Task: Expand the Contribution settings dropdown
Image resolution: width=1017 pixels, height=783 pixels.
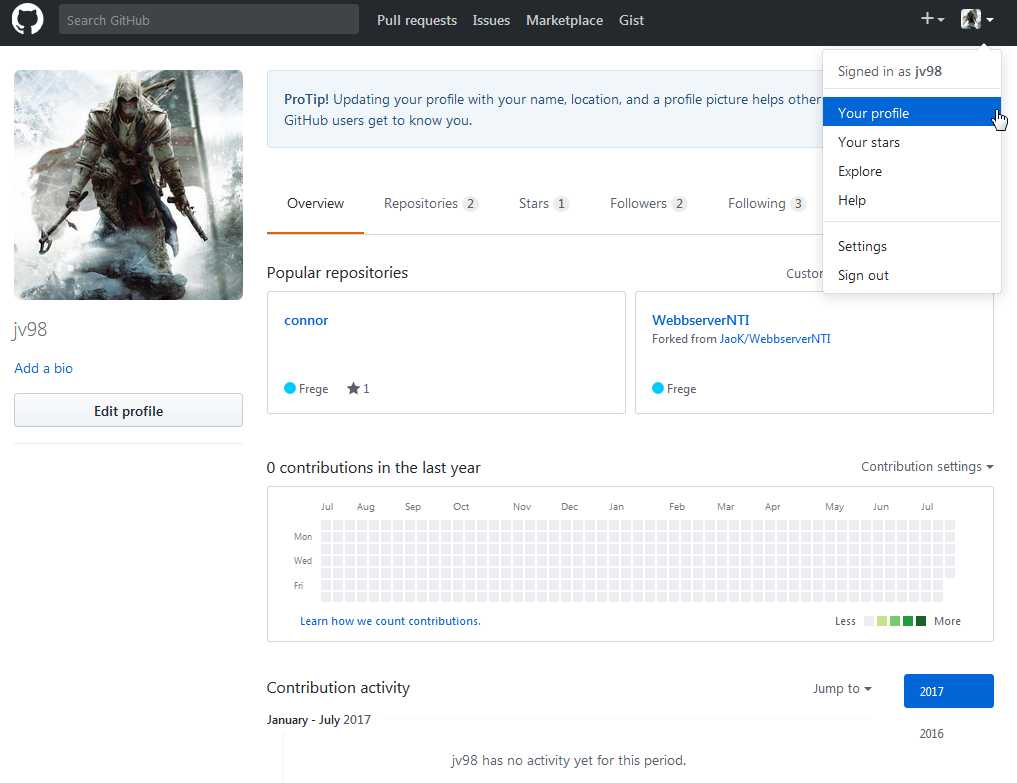Action: click(x=927, y=467)
